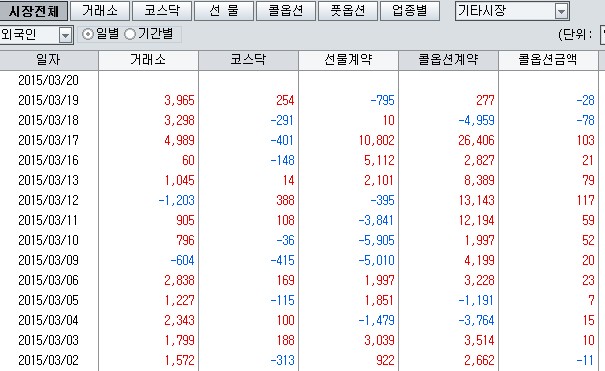
Task: Sort by the 코스닥 column header
Action: click(248, 60)
